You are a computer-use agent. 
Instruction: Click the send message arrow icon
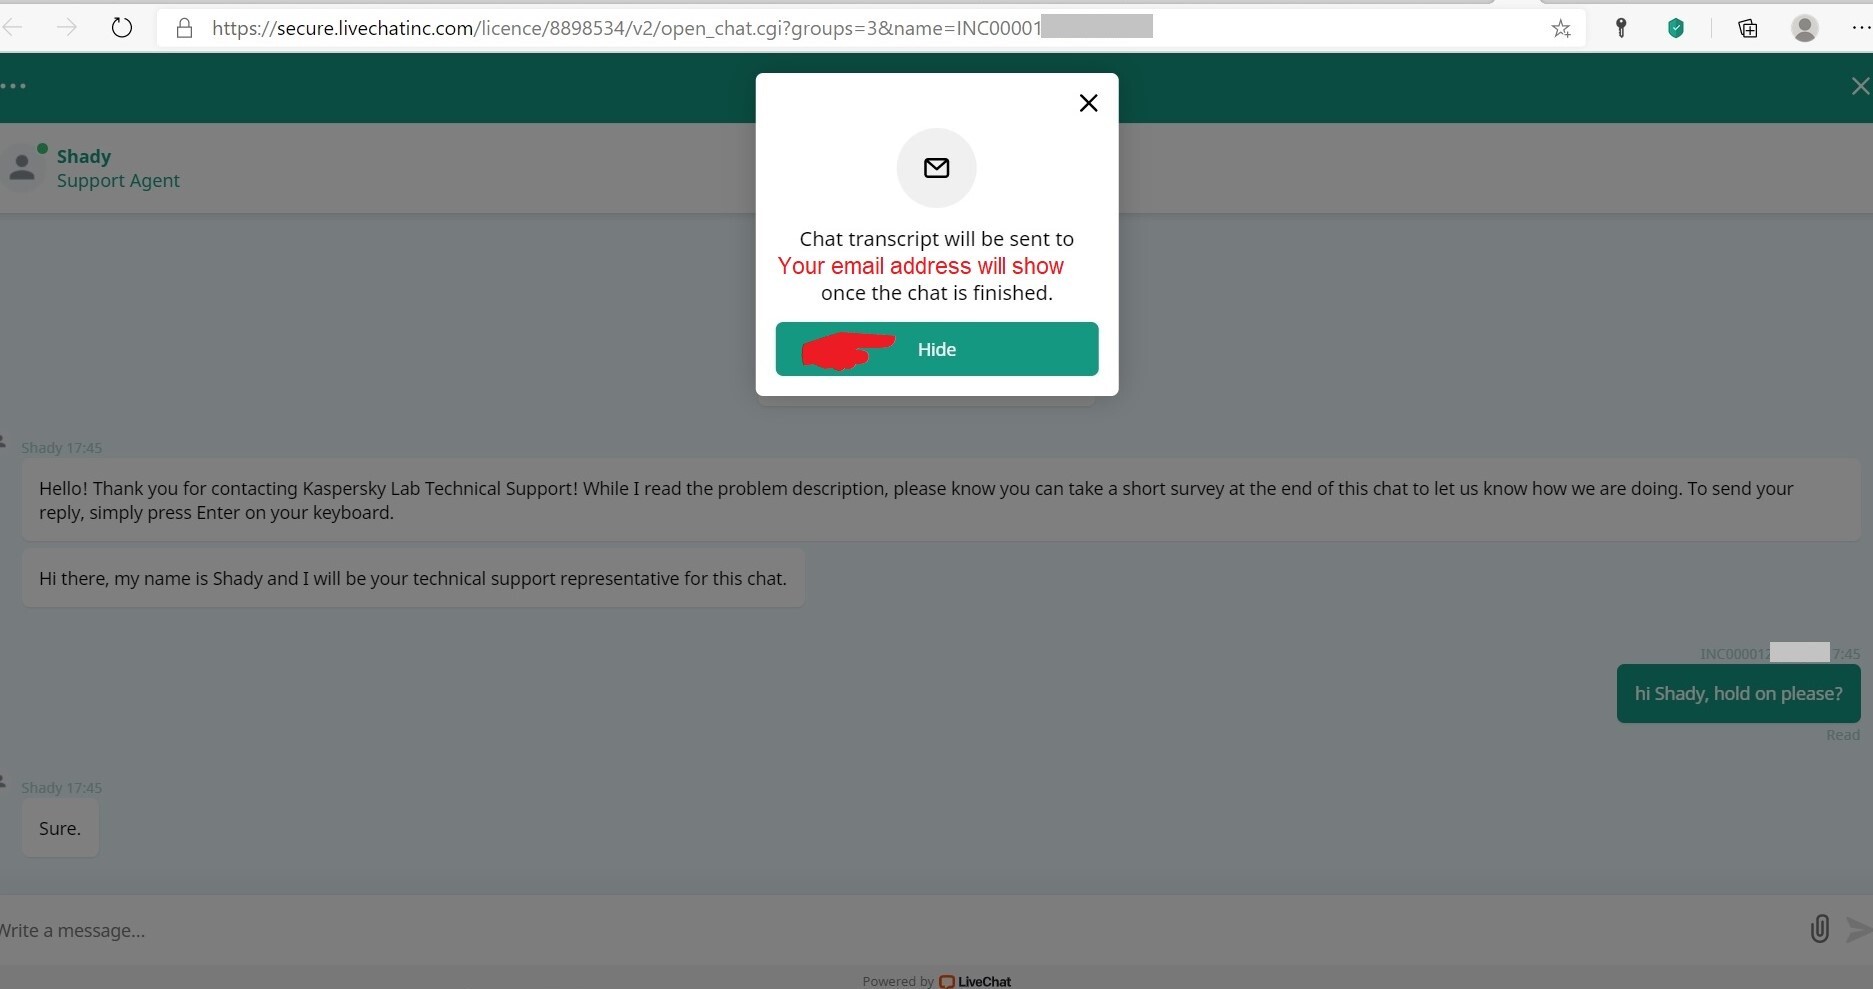tap(1859, 929)
